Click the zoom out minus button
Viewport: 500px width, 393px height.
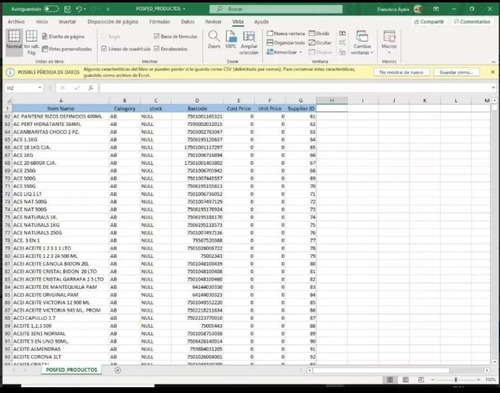click(x=433, y=380)
